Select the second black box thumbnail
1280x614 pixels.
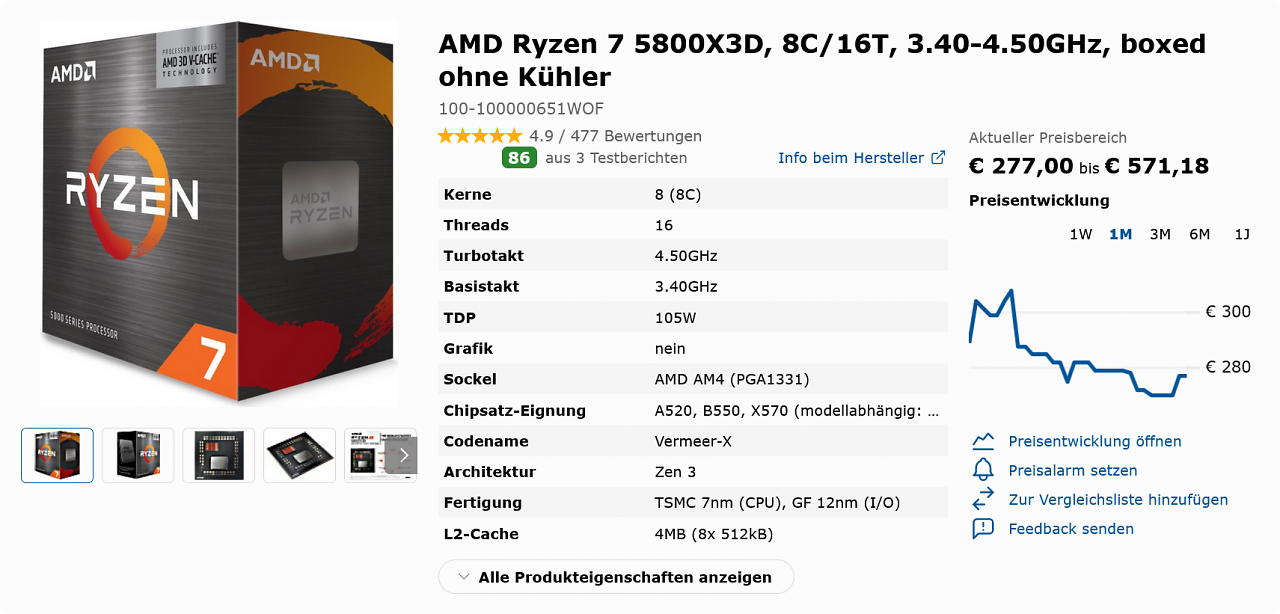(x=138, y=455)
